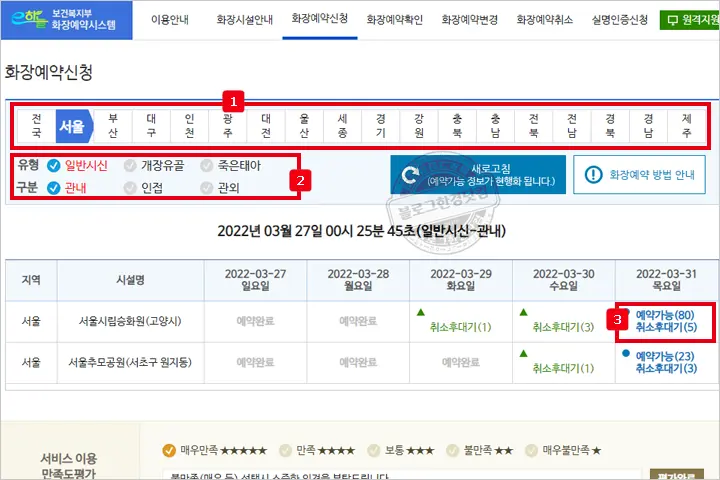Select the 울산 region tab
720x480 pixels.
click(x=304, y=126)
